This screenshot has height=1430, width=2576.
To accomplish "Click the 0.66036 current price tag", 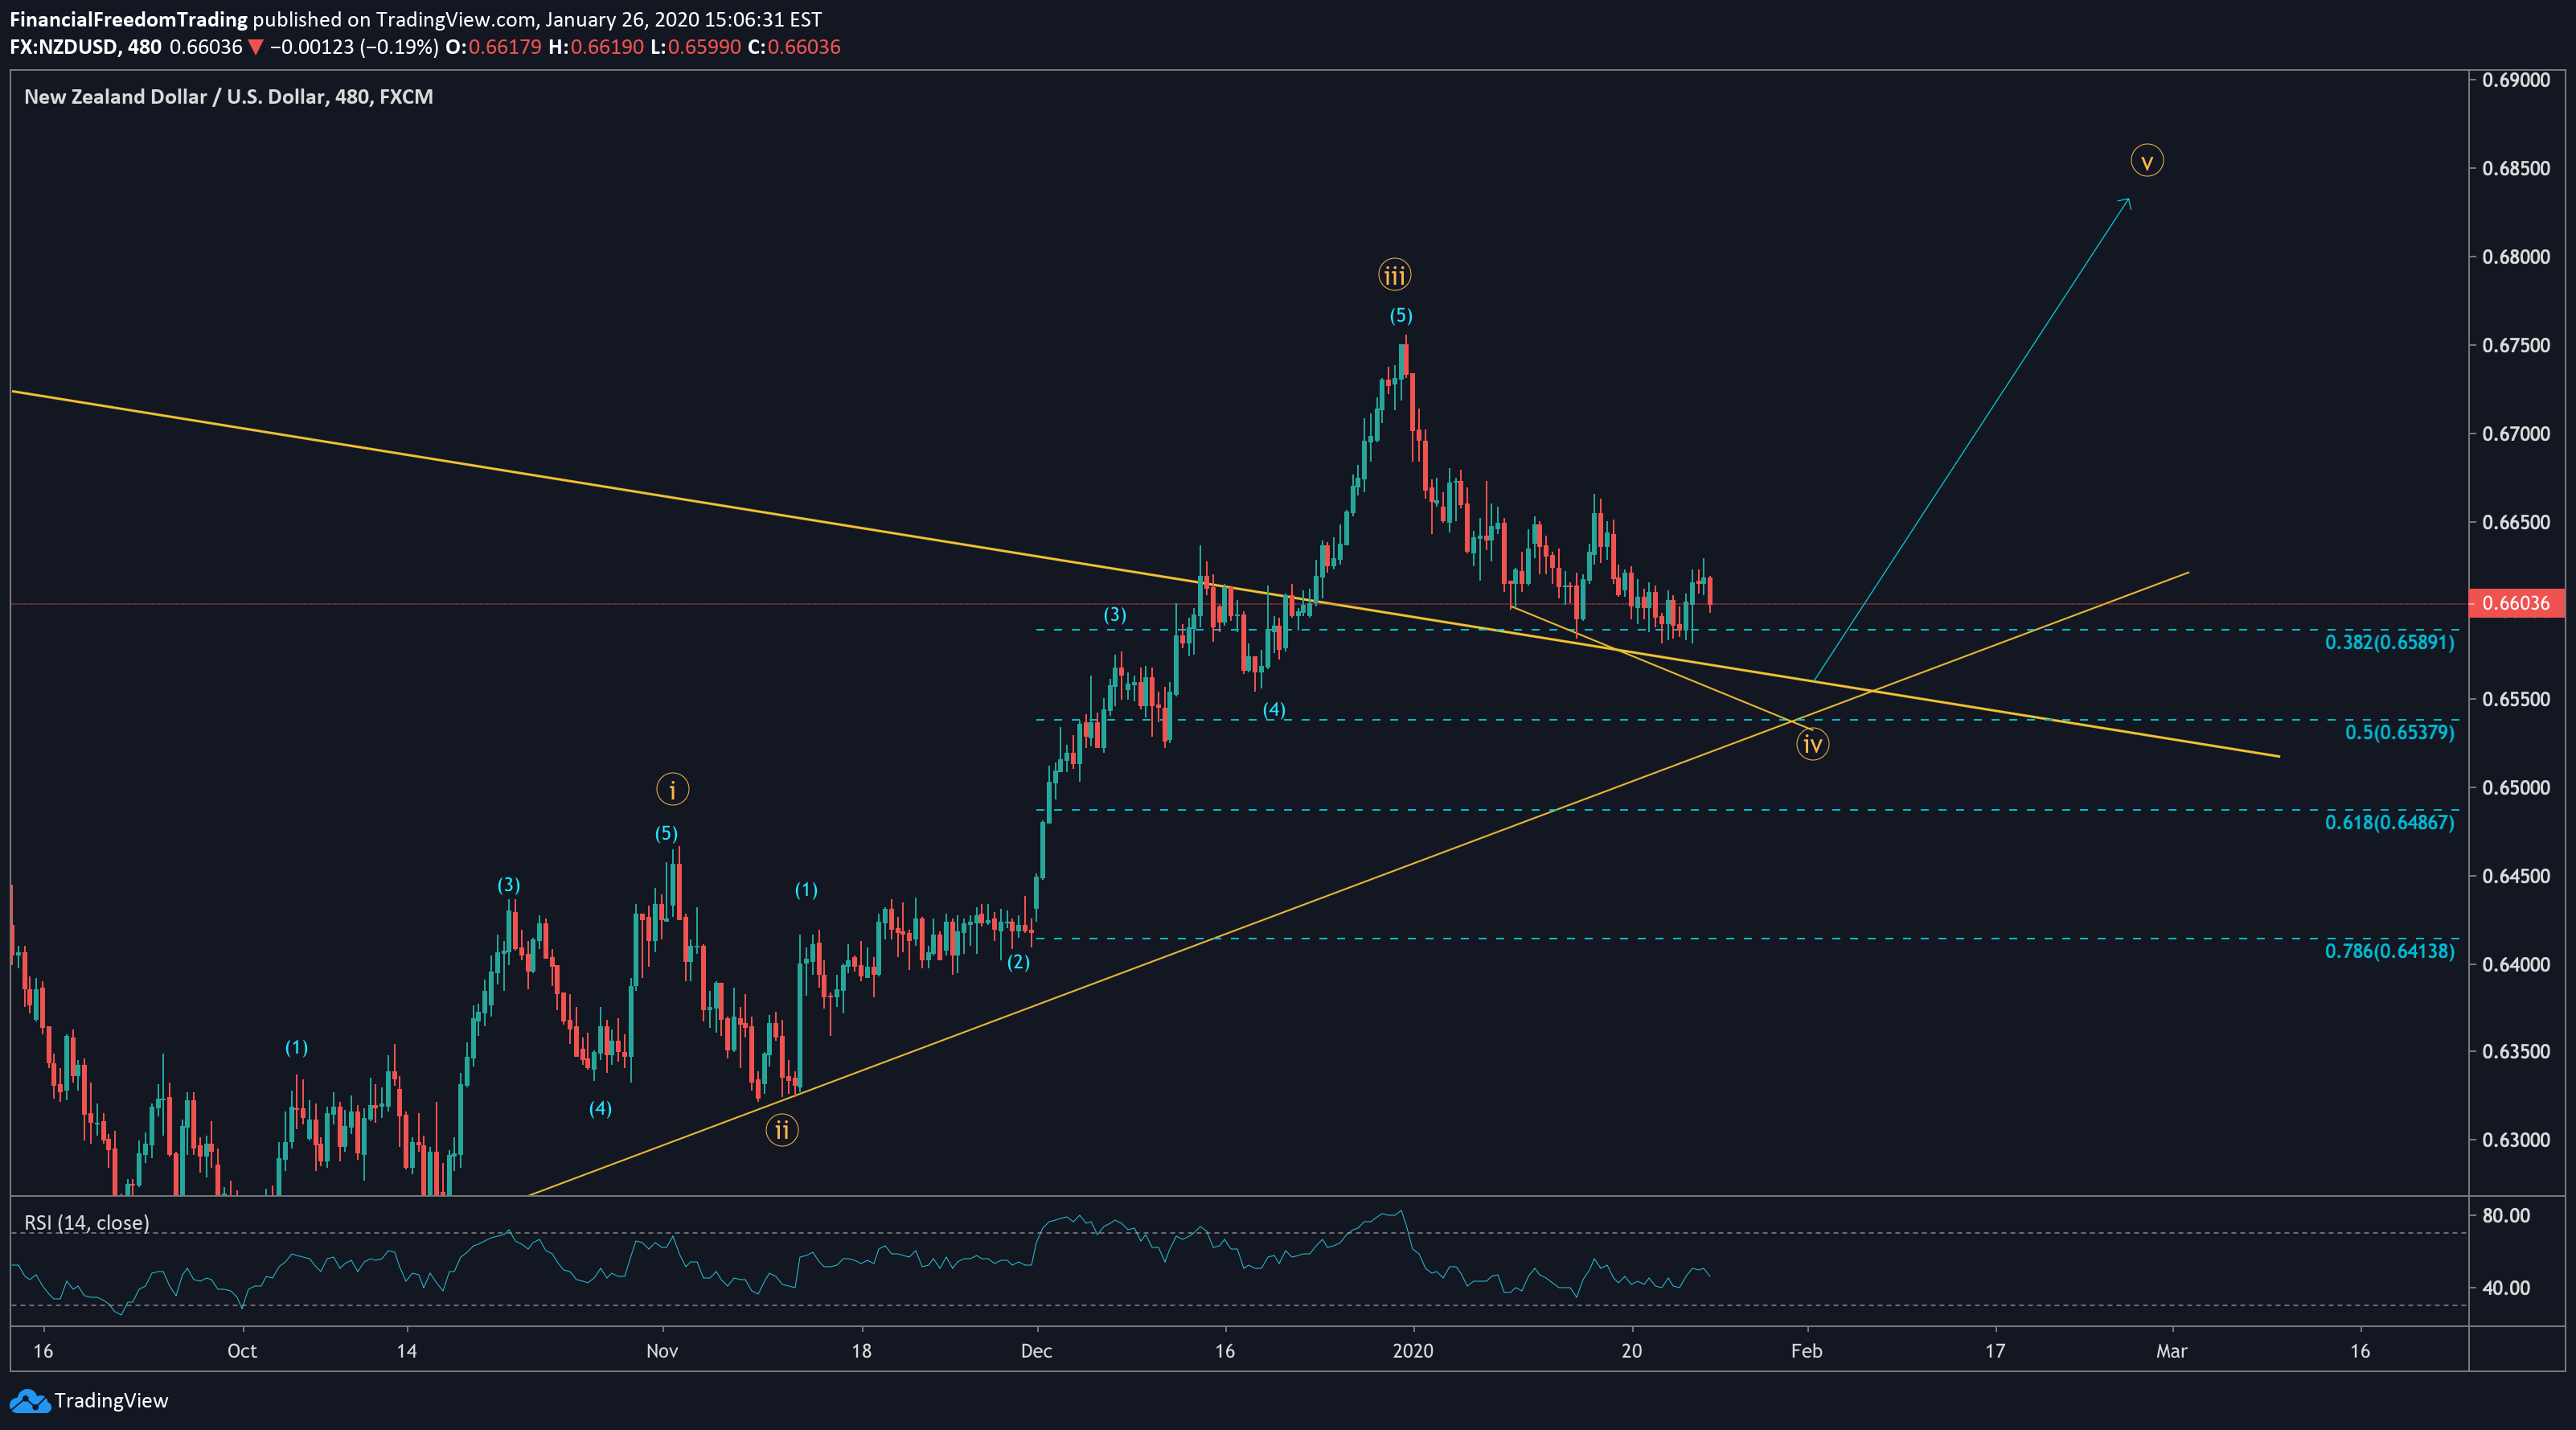I will pos(2516,603).
